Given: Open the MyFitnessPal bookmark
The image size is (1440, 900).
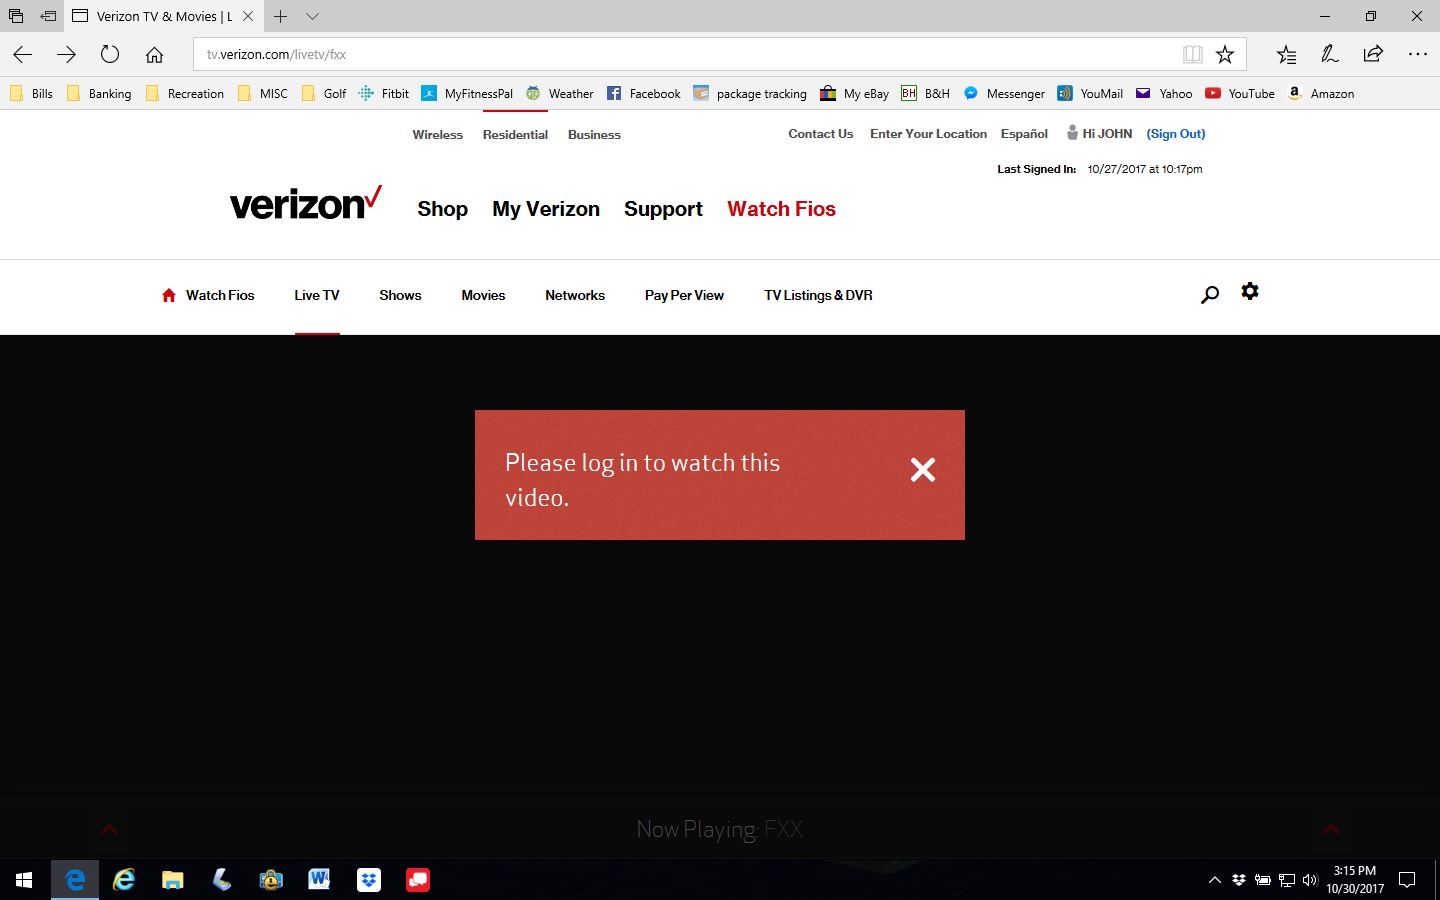Looking at the screenshot, I should point(467,93).
